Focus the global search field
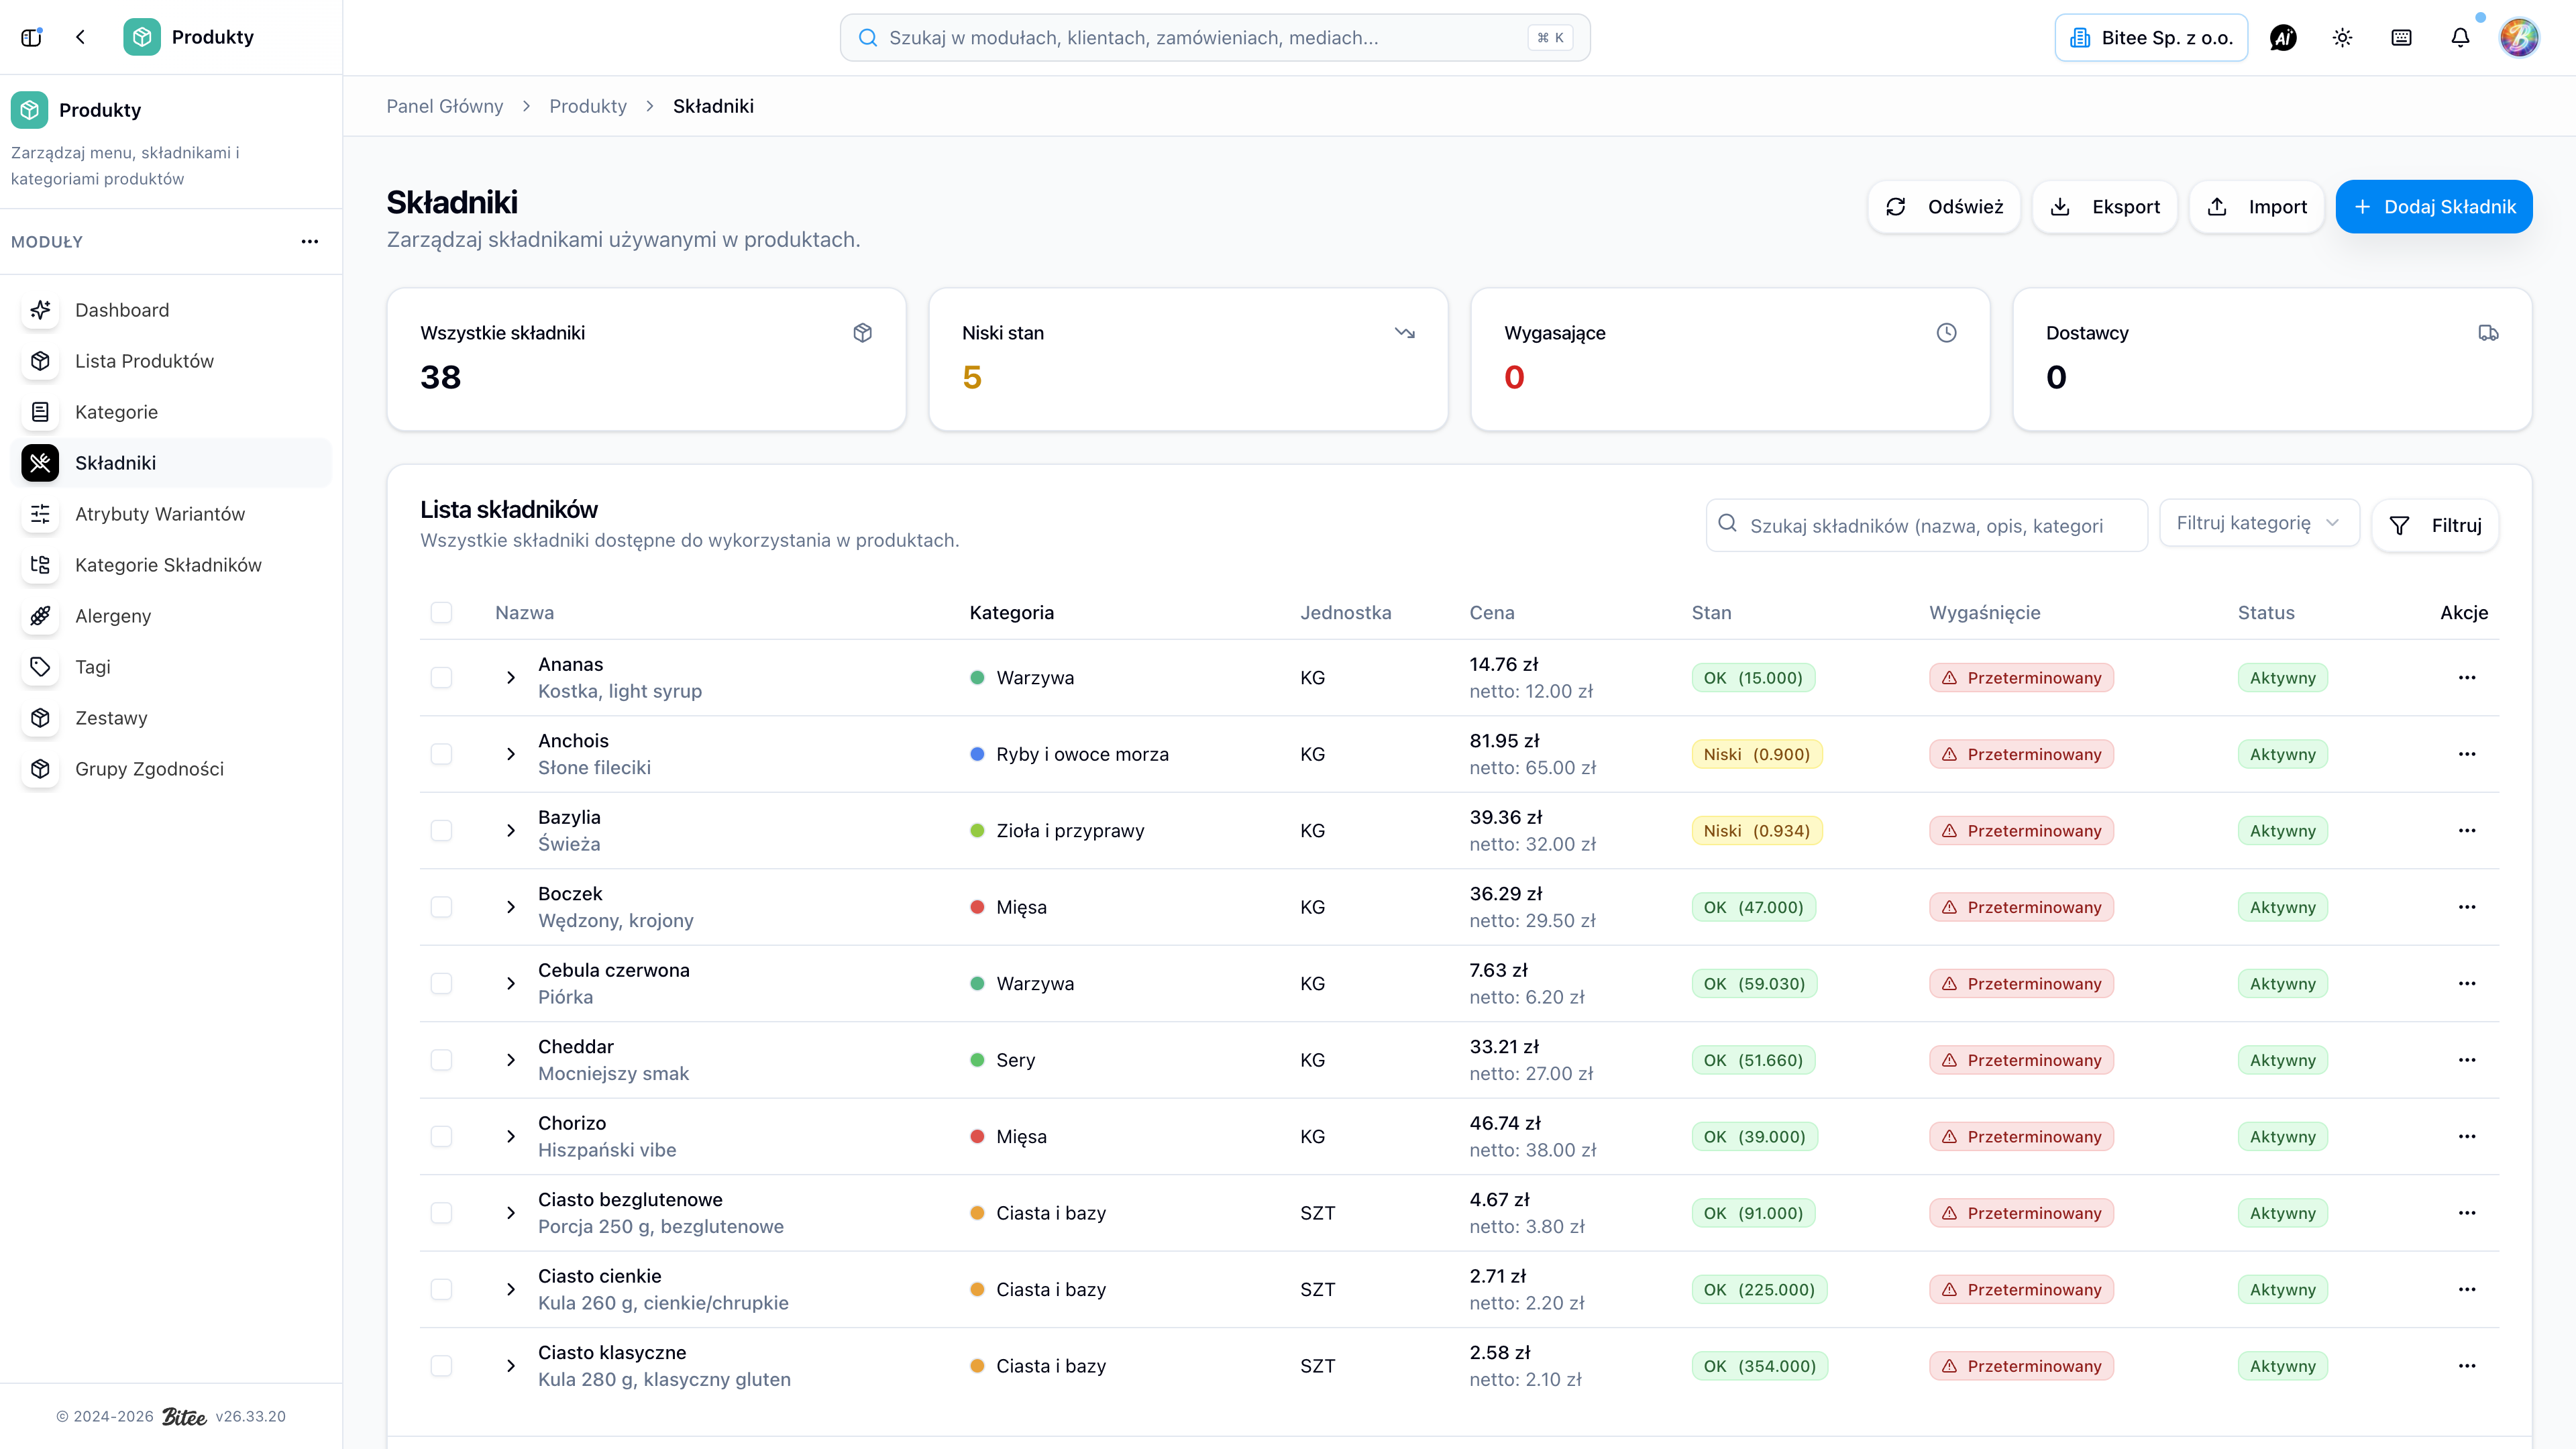The width and height of the screenshot is (2576, 1449). click(1215, 38)
